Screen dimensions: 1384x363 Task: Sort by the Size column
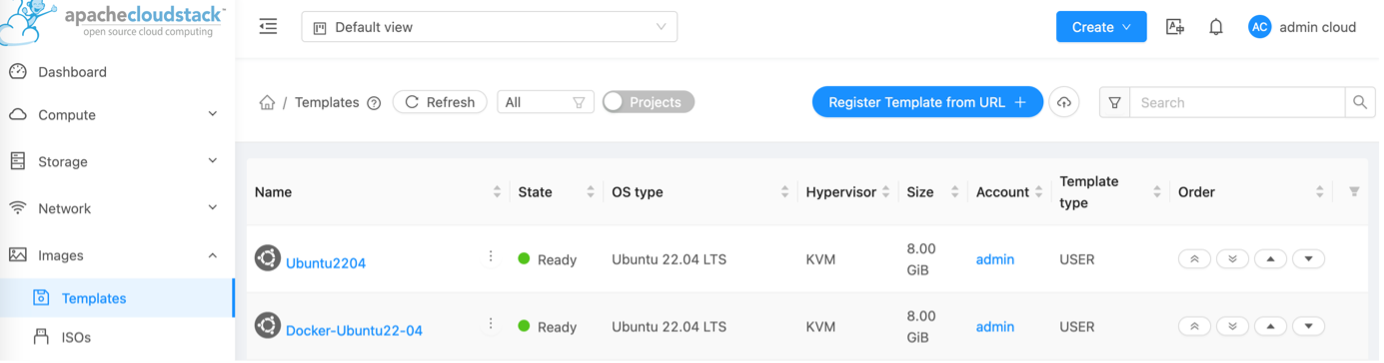click(933, 192)
